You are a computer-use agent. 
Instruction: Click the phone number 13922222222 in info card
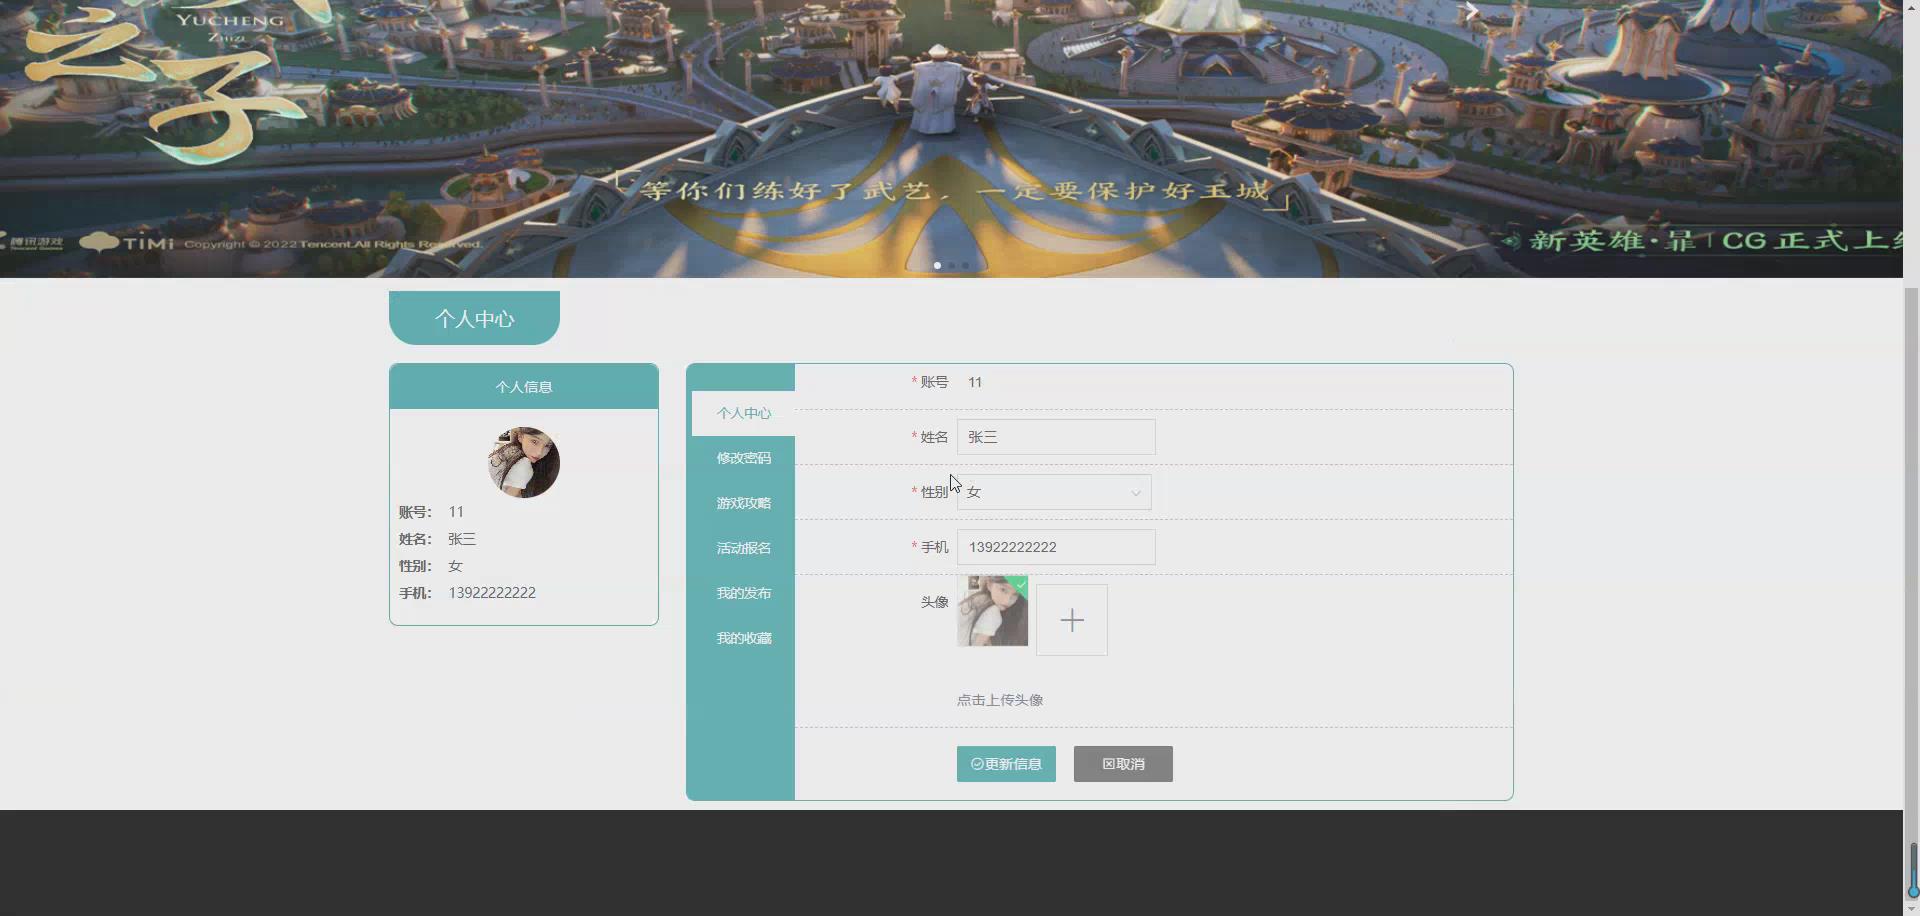tap(492, 593)
